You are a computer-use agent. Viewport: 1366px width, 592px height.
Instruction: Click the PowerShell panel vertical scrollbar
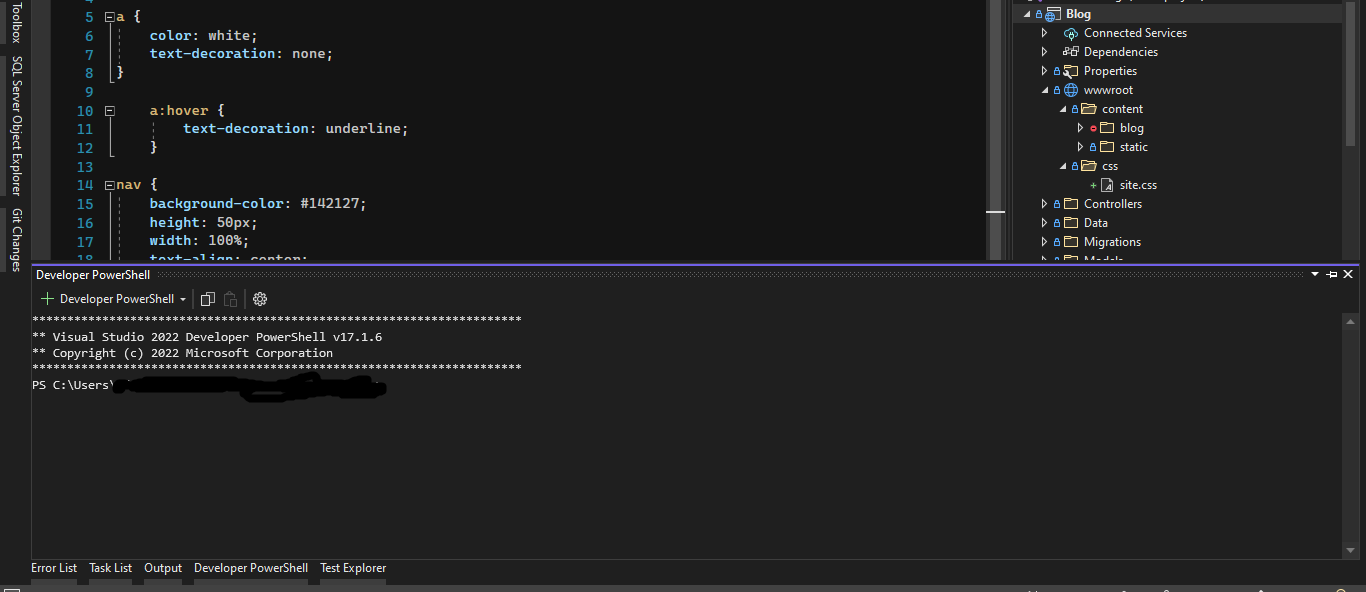pos(1350,435)
